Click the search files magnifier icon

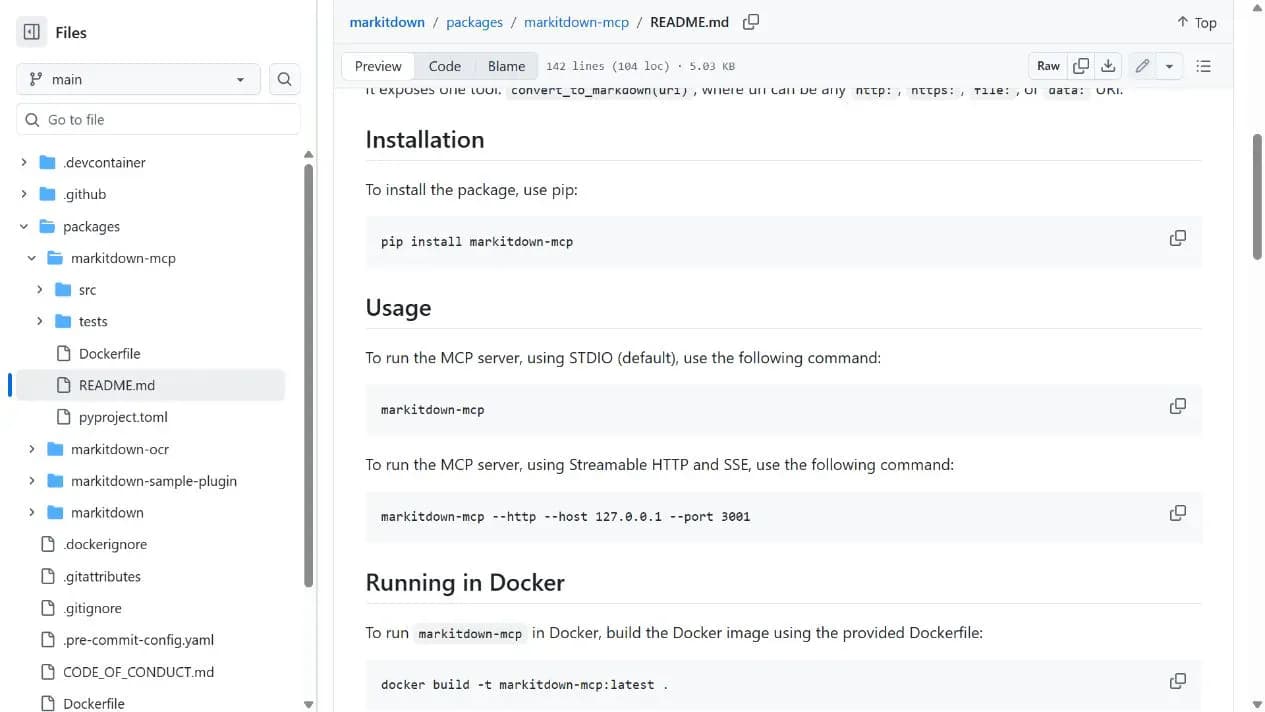click(x=284, y=79)
